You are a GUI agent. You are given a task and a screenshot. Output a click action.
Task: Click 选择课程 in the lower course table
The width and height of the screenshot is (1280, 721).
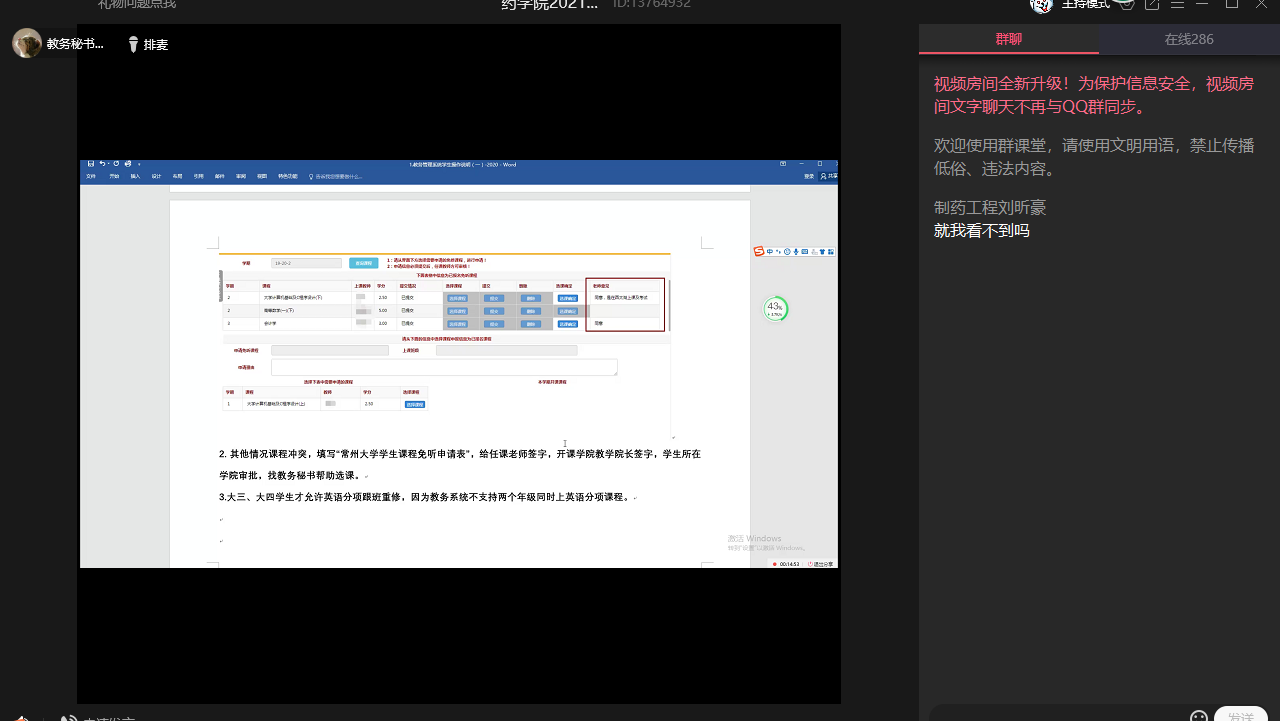(x=415, y=404)
